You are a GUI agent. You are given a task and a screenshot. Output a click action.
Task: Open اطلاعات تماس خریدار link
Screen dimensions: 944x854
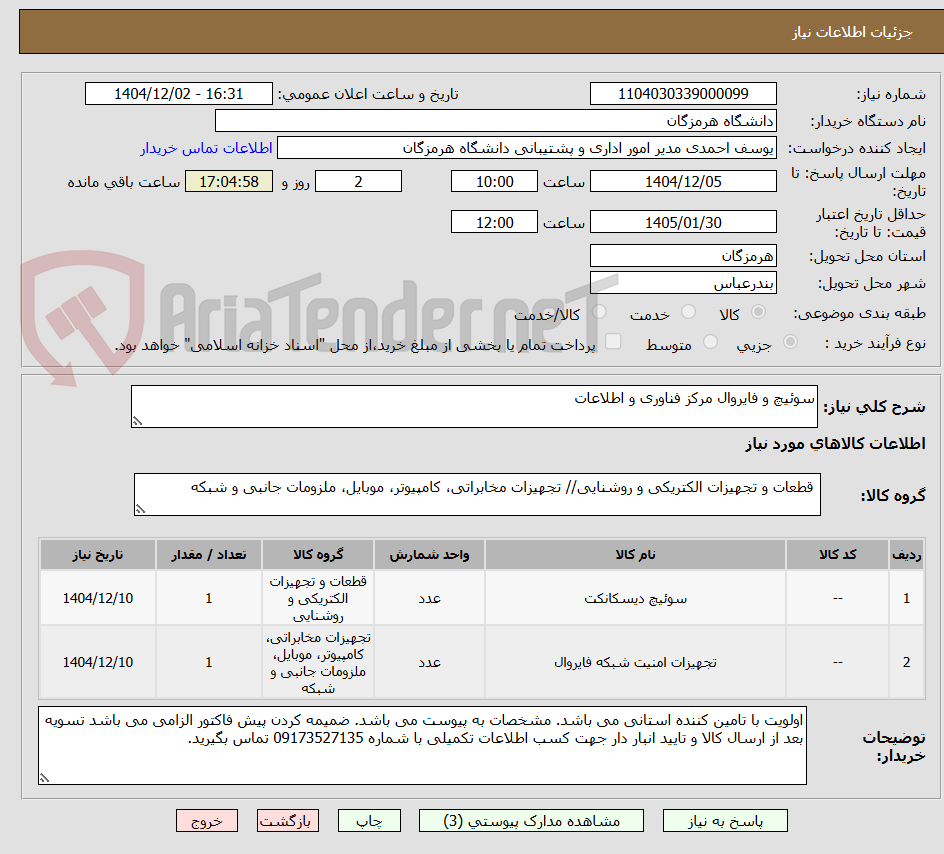tap(206, 148)
